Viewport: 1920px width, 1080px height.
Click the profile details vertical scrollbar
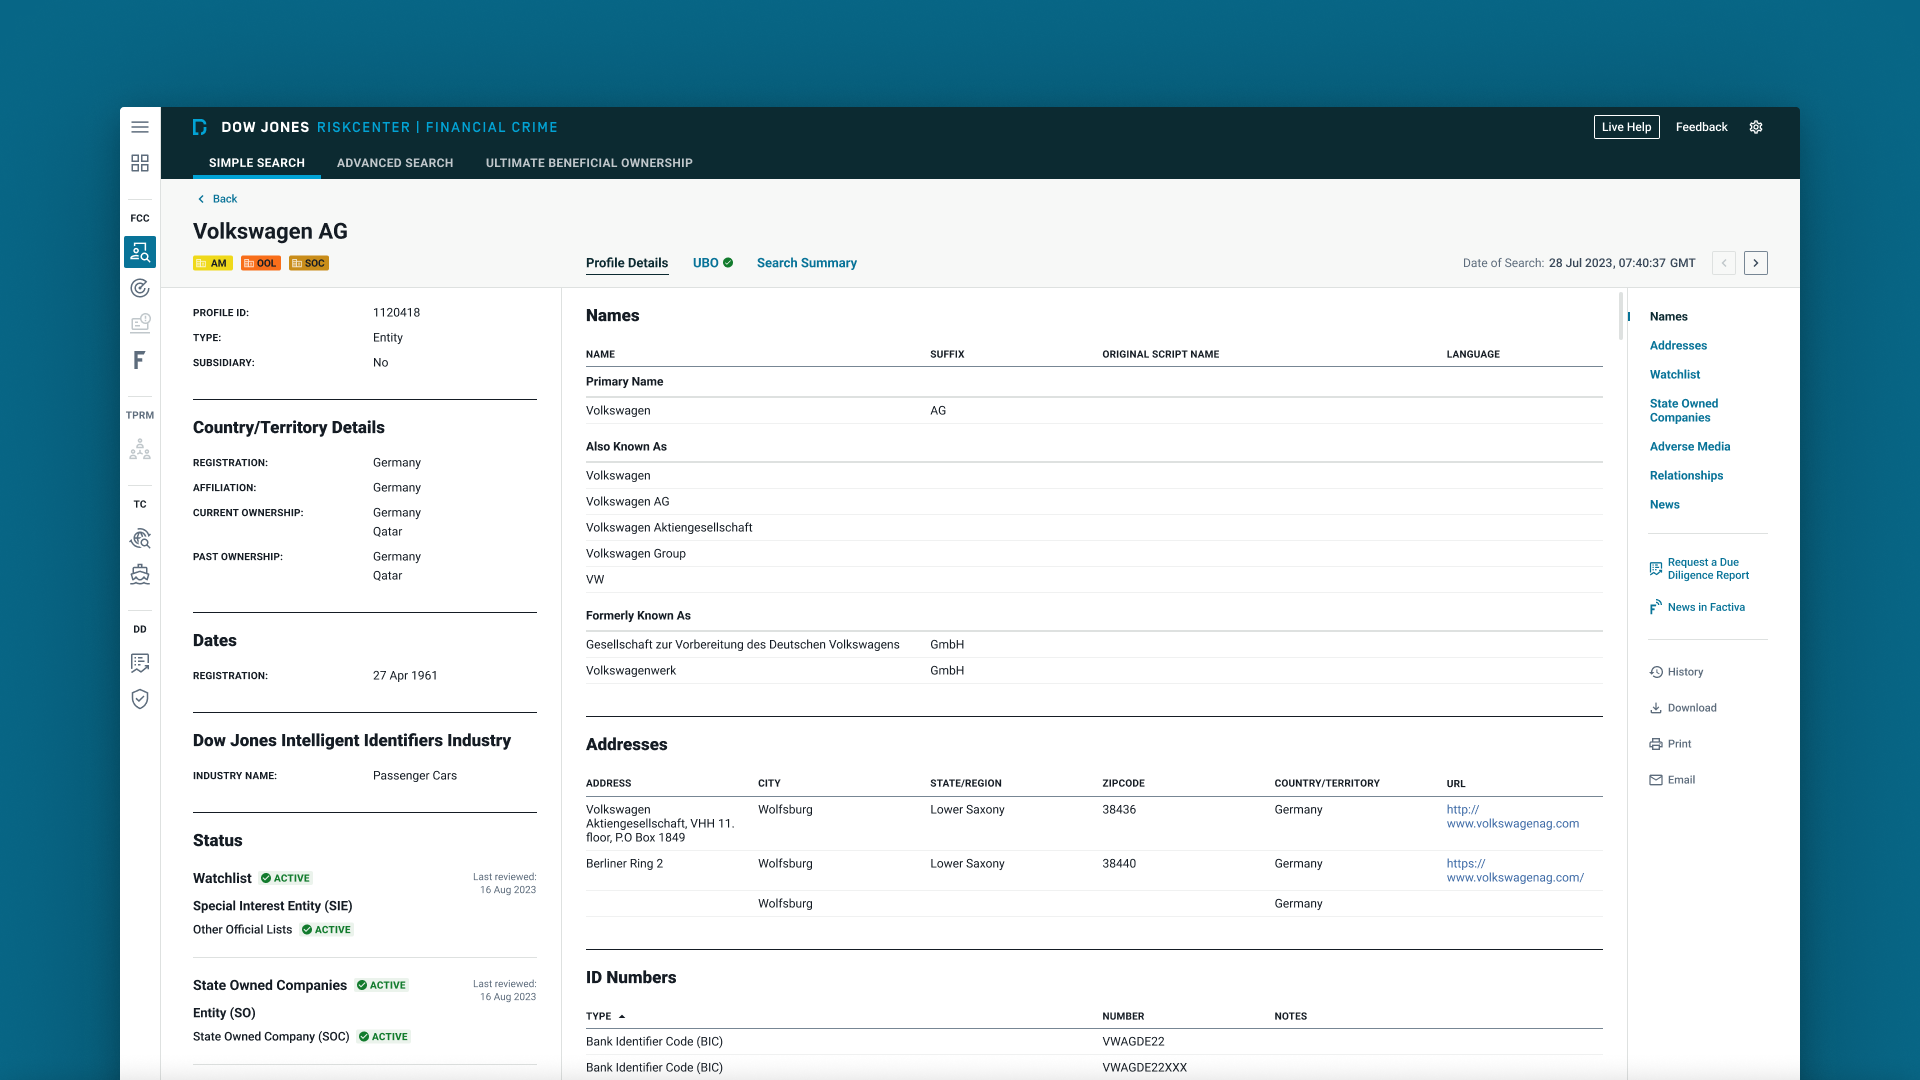click(x=1621, y=316)
